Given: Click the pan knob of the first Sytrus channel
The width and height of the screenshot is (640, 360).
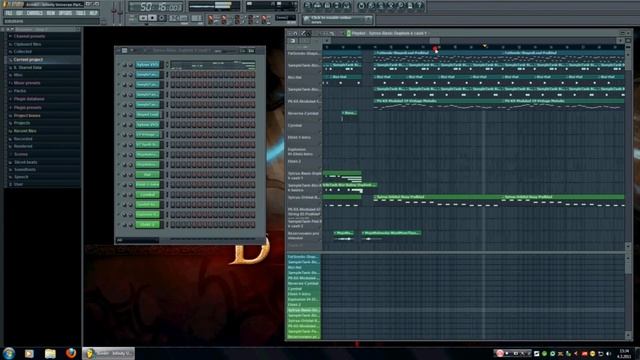Looking at the screenshot, I should (124, 65).
